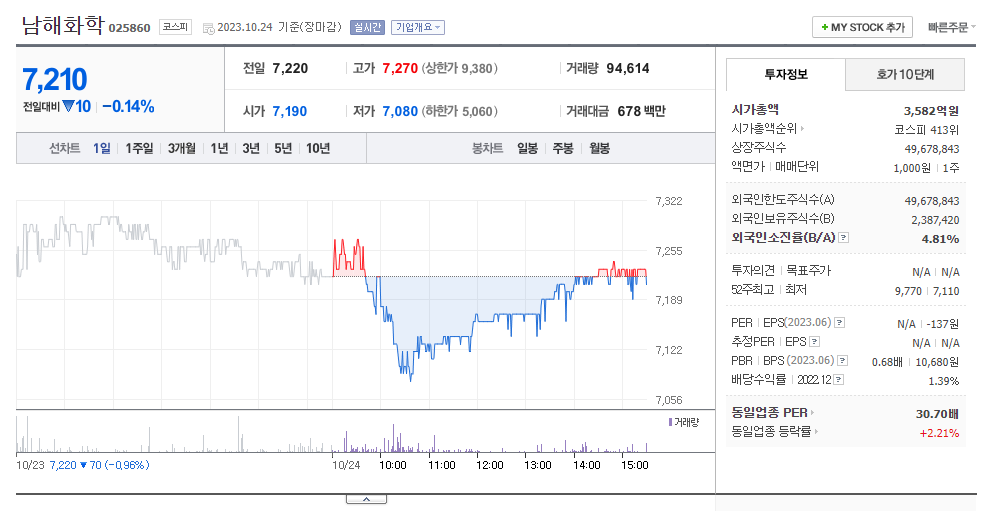The width and height of the screenshot is (988, 511).
Task: Click the 외국인소진율 value 4.81%
Action: [x=940, y=239]
